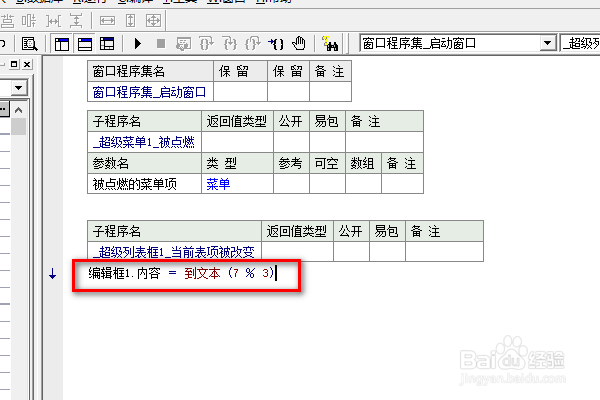Click remark cell of 窗口程序集_启动窗口 row

click(x=330, y=92)
